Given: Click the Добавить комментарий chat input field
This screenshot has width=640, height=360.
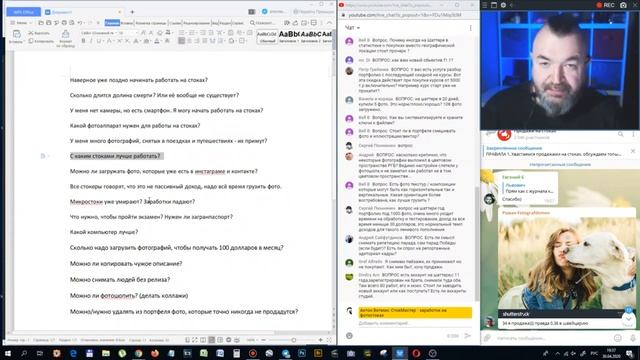Looking at the screenshot, I should click(x=415, y=323).
